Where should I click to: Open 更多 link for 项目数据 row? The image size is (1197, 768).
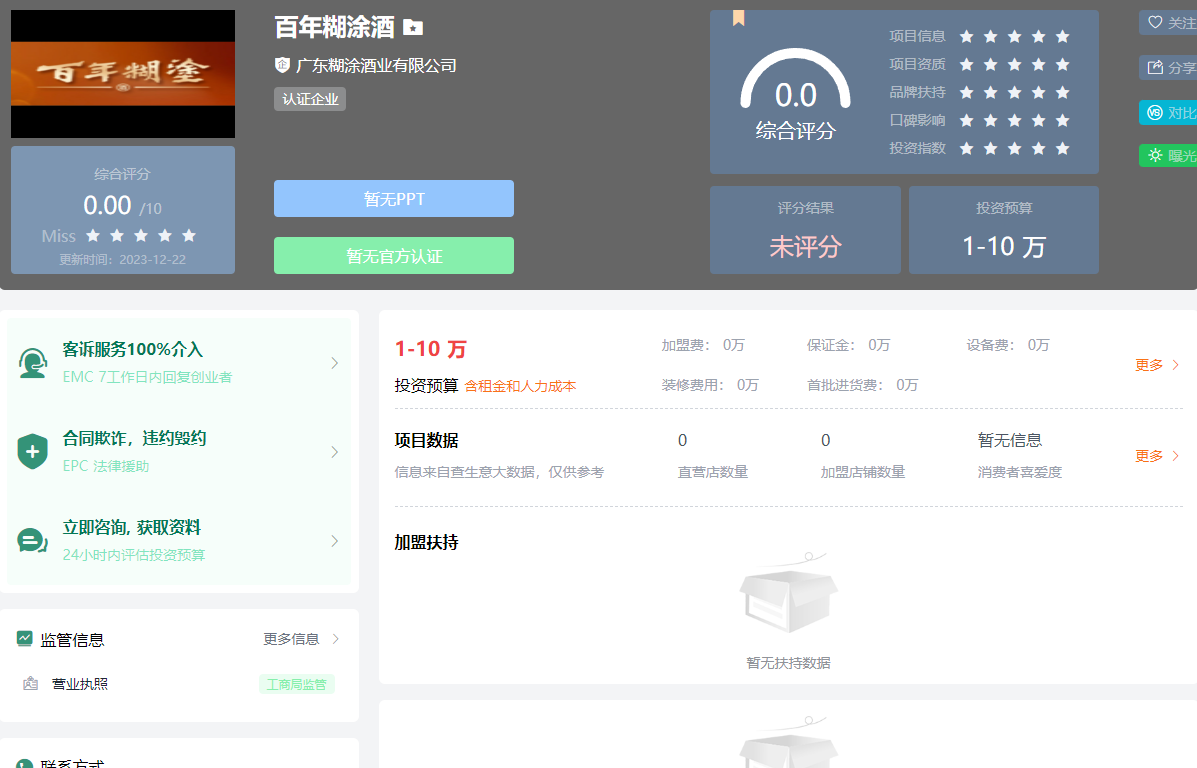1157,456
